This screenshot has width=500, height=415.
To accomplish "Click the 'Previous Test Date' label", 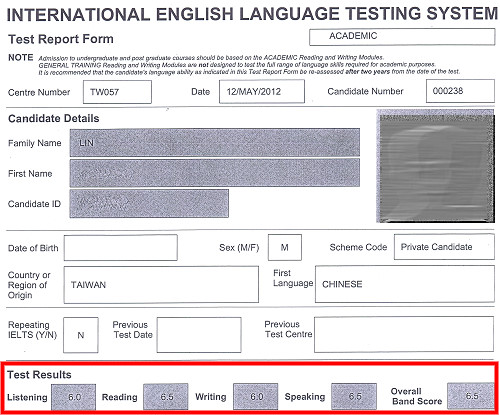I will pyautogui.click(x=133, y=330).
